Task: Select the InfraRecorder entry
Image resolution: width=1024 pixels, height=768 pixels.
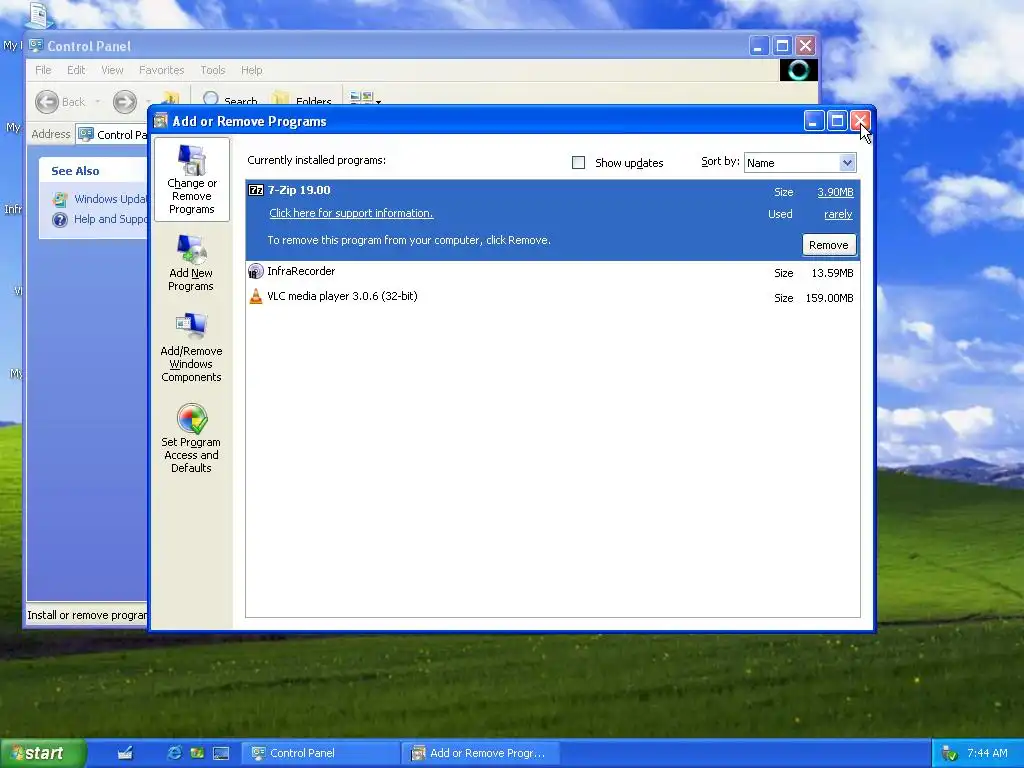Action: tap(552, 272)
